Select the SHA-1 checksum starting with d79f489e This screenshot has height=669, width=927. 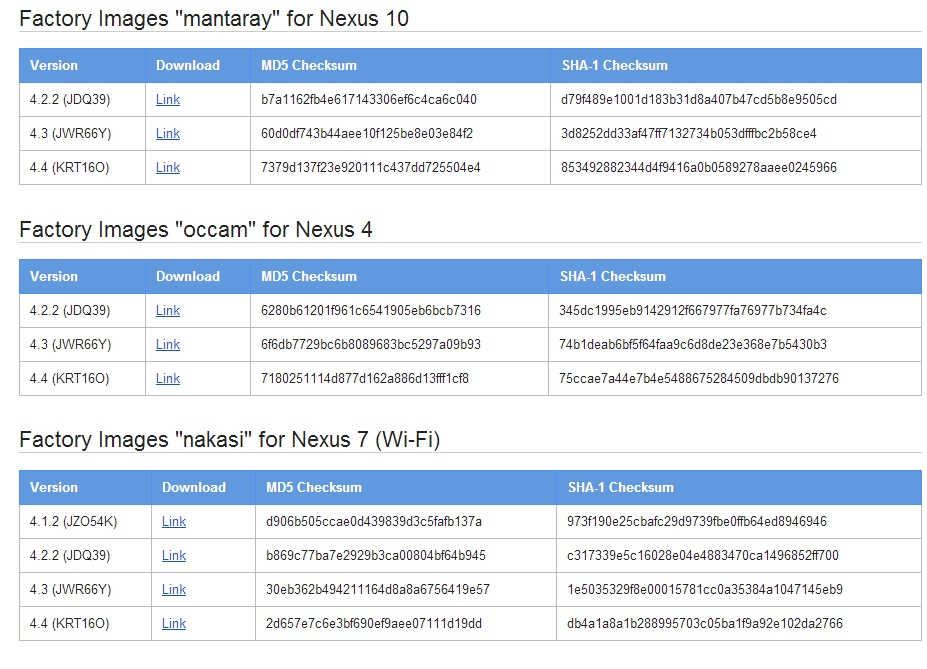point(699,99)
